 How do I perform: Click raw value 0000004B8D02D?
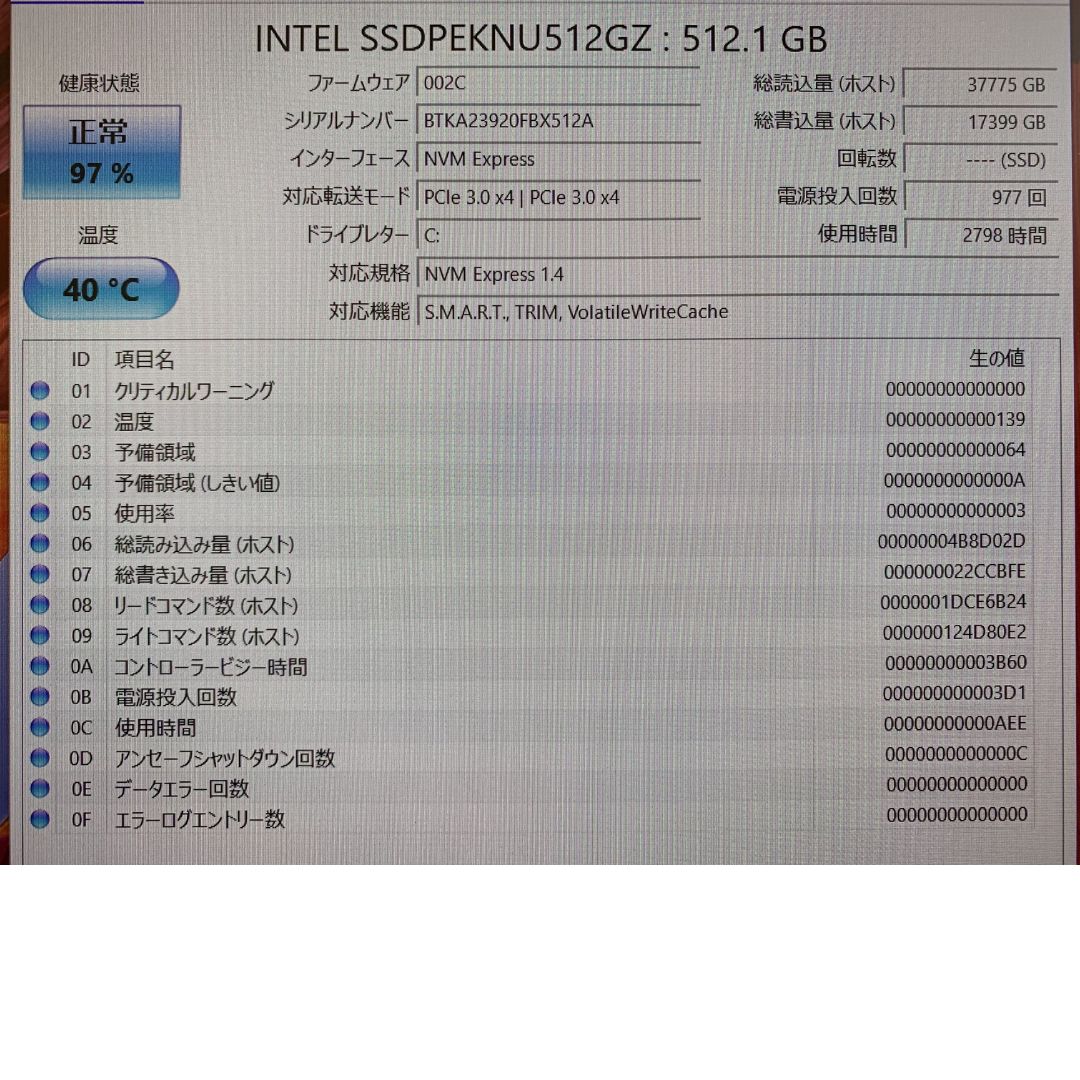(951, 541)
